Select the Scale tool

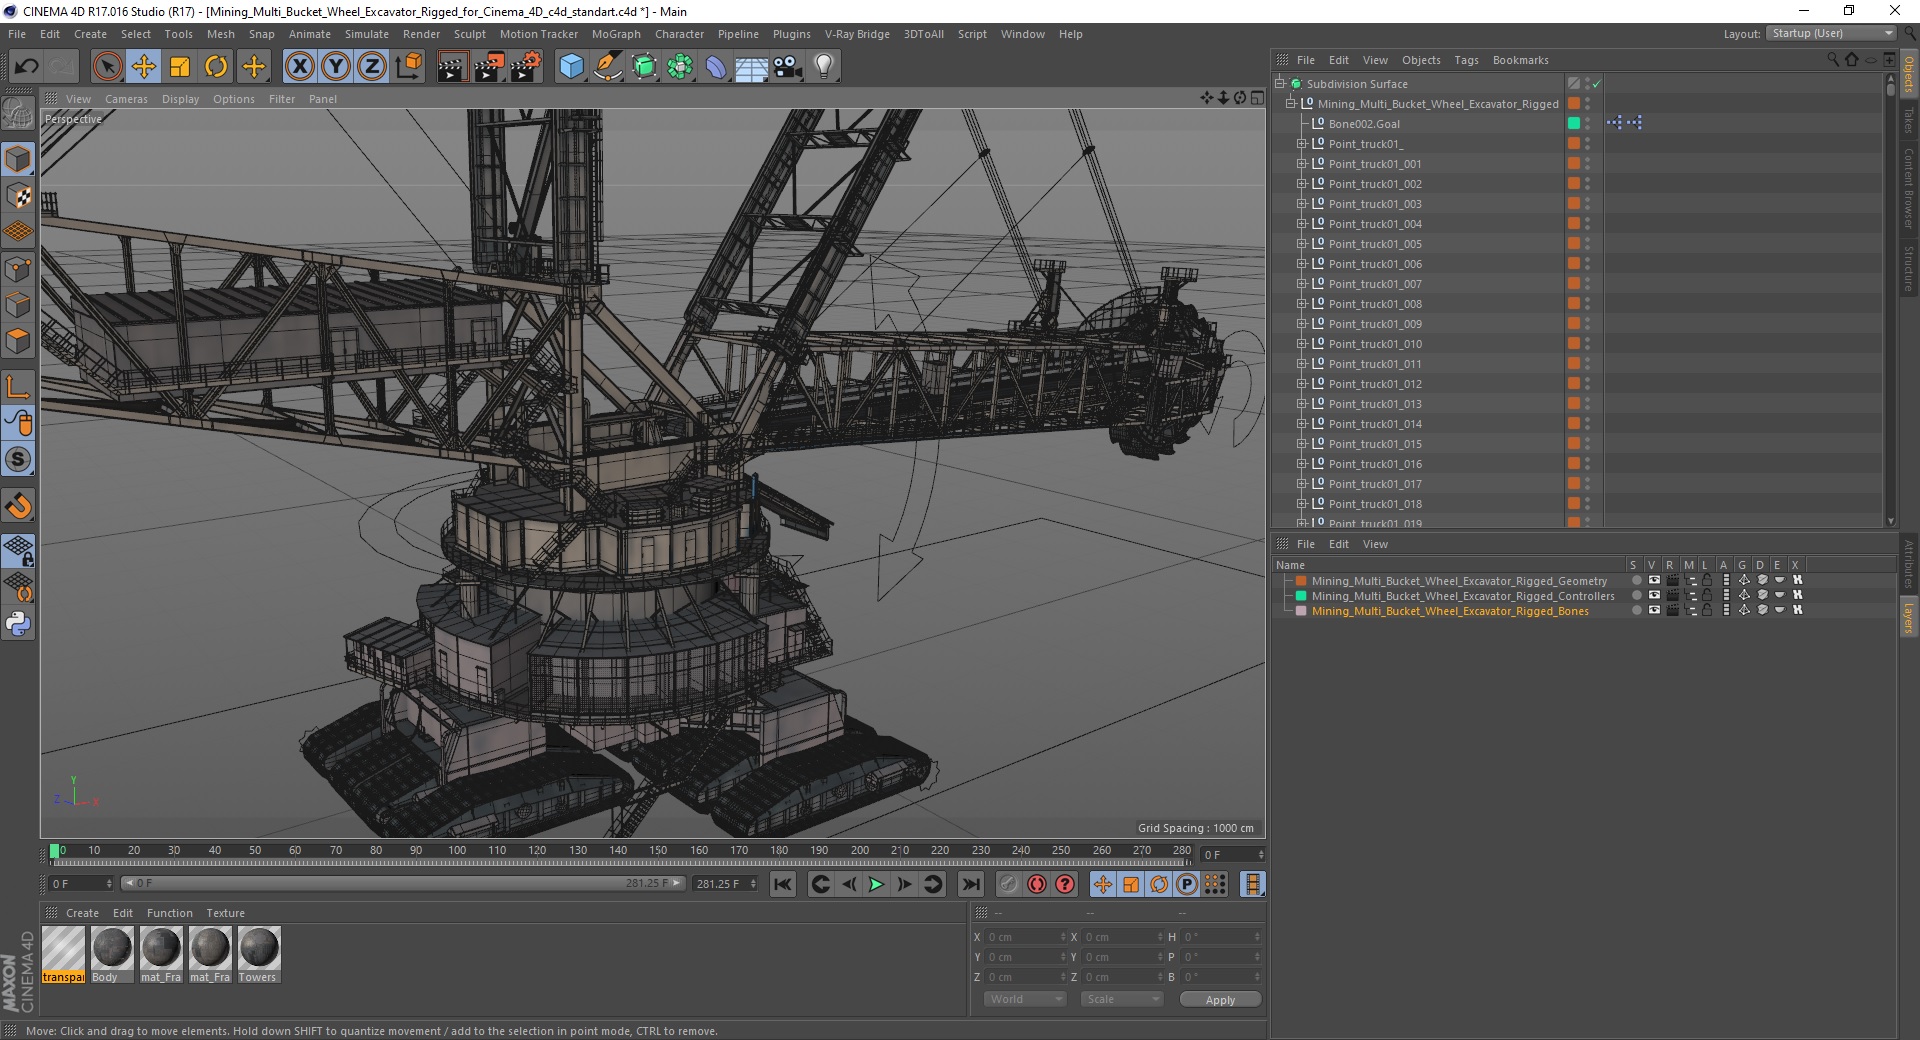pos(180,67)
